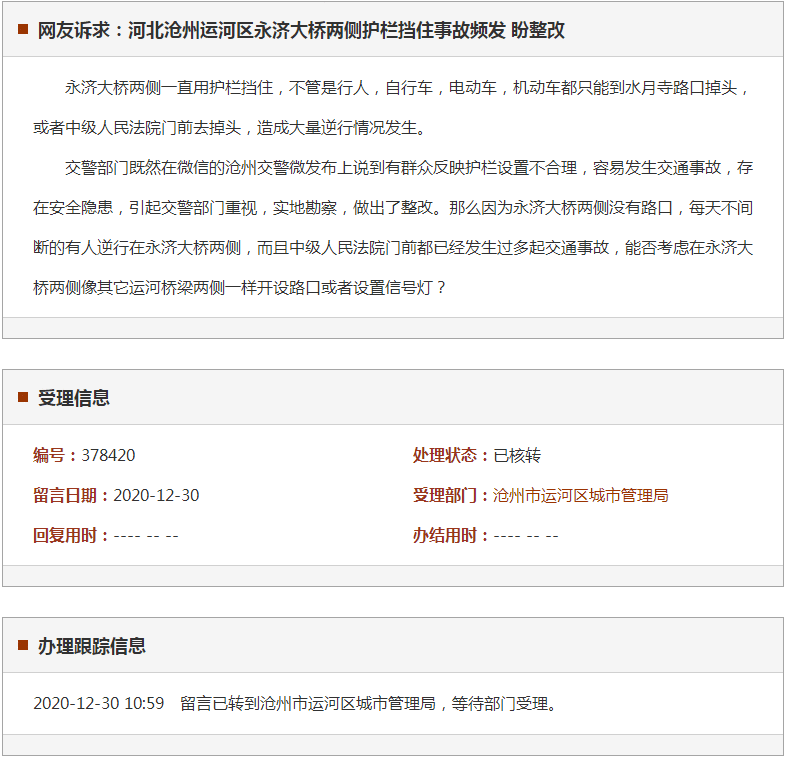Click the 留言日期 value 2020-12-30
Screen dimensions: 788x761
pos(156,495)
